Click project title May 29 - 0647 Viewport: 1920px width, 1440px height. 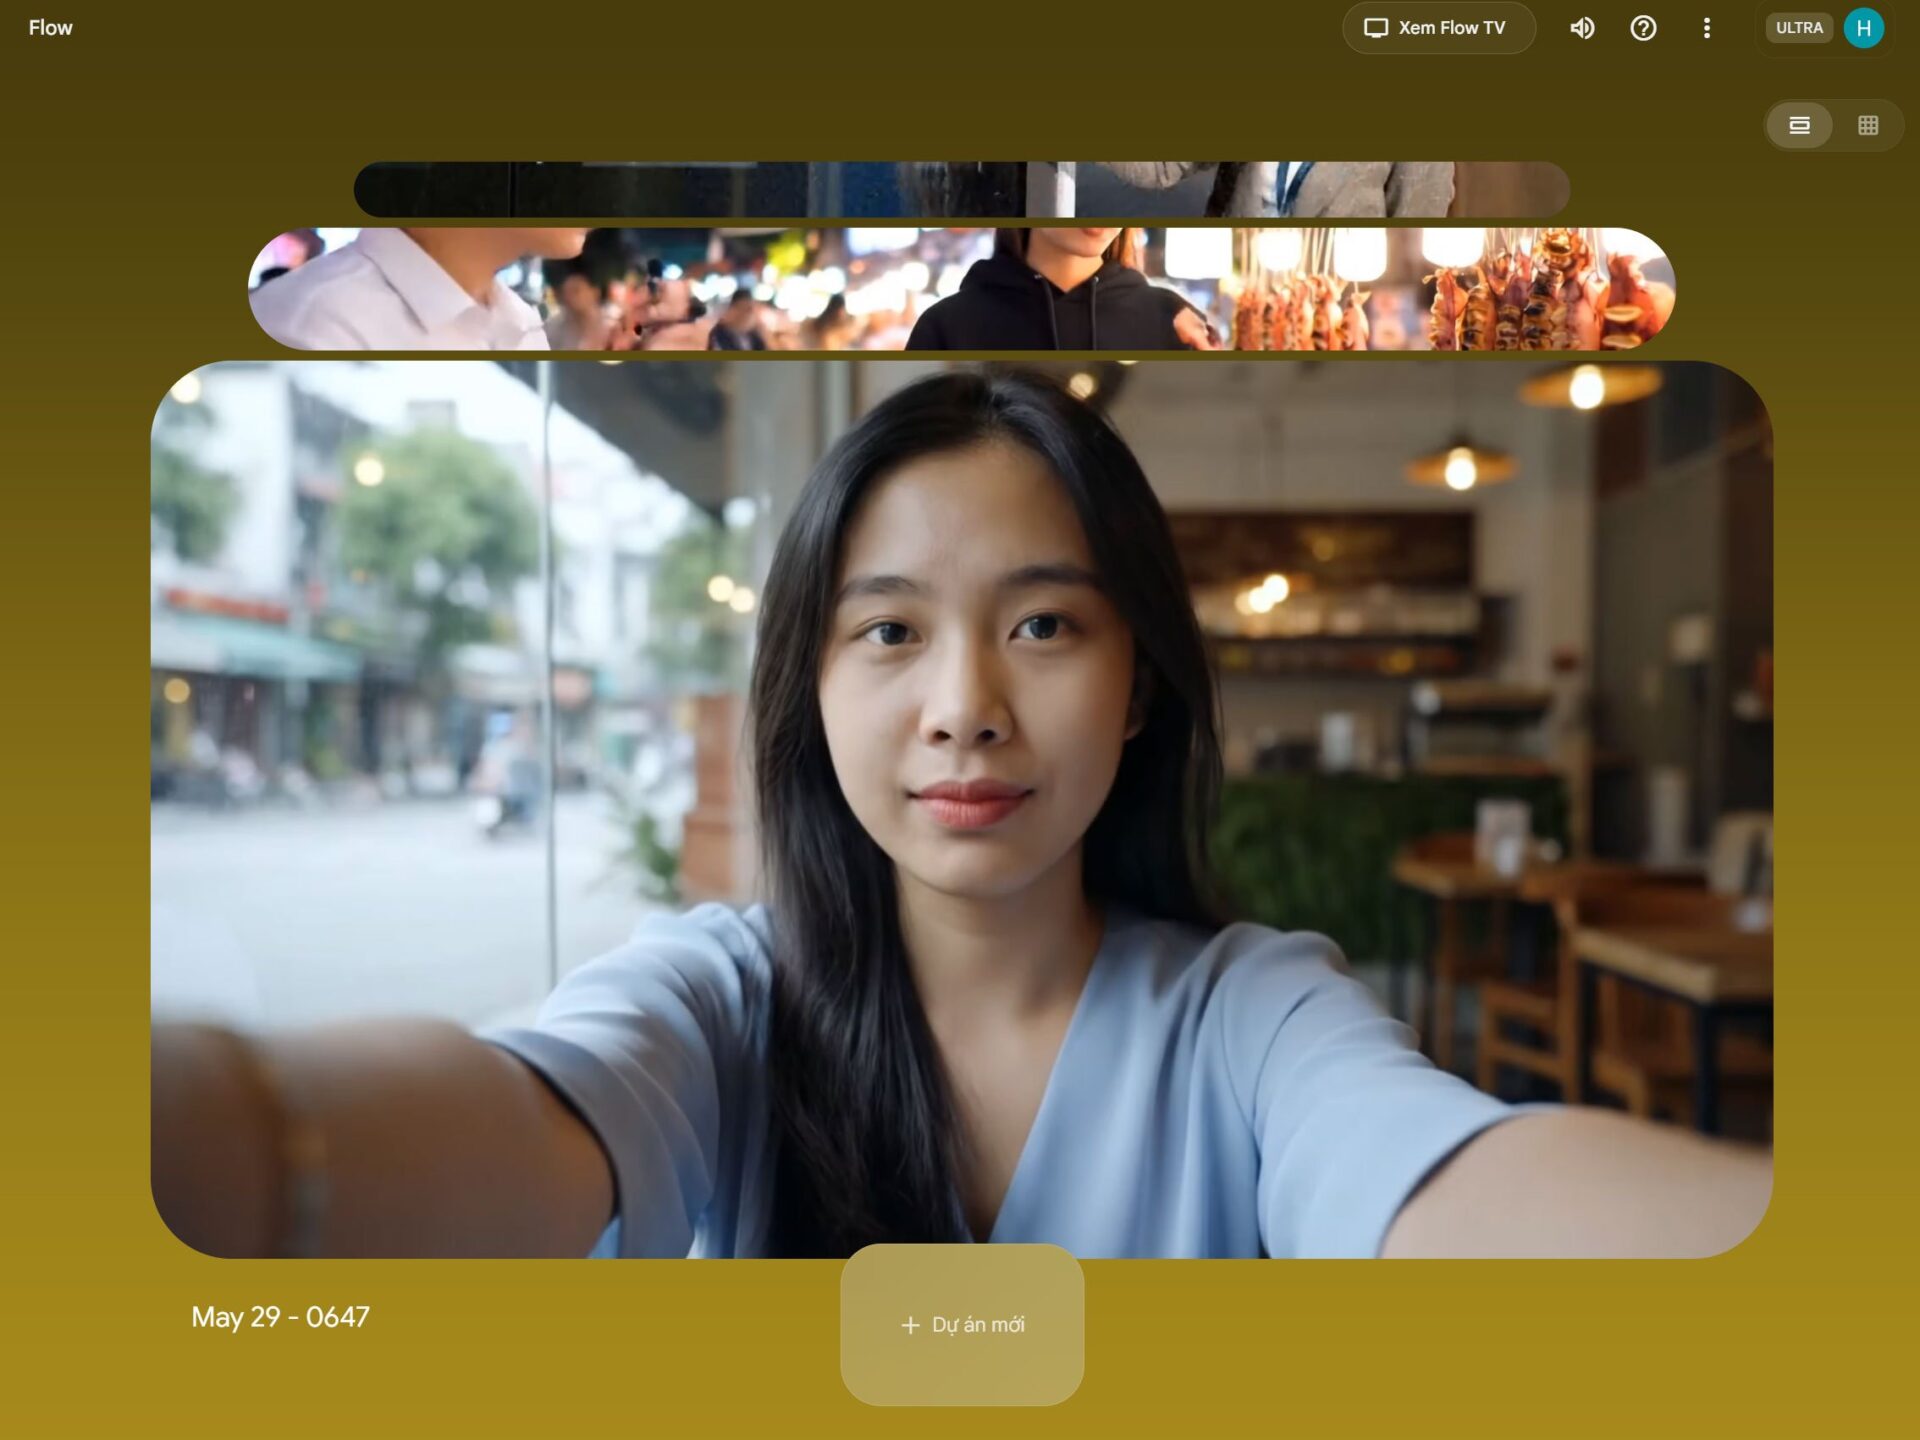[x=280, y=1317]
